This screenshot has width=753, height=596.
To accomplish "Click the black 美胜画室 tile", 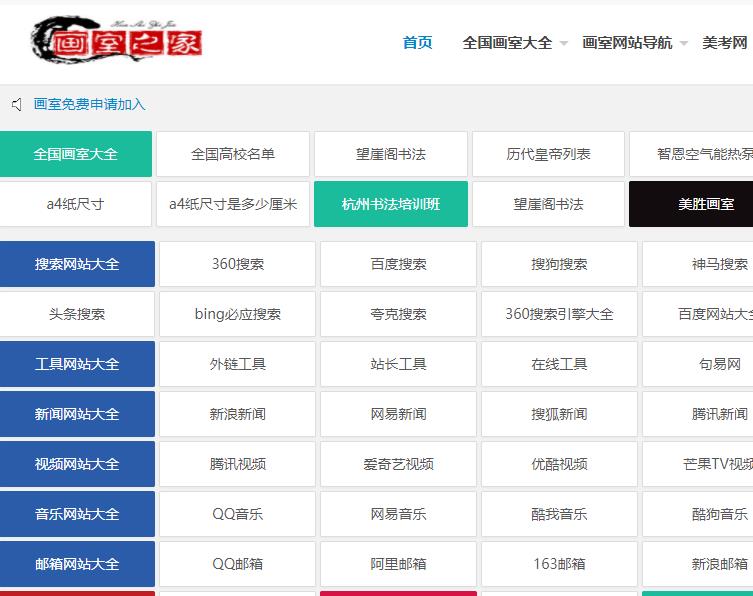I will pyautogui.click(x=691, y=204).
